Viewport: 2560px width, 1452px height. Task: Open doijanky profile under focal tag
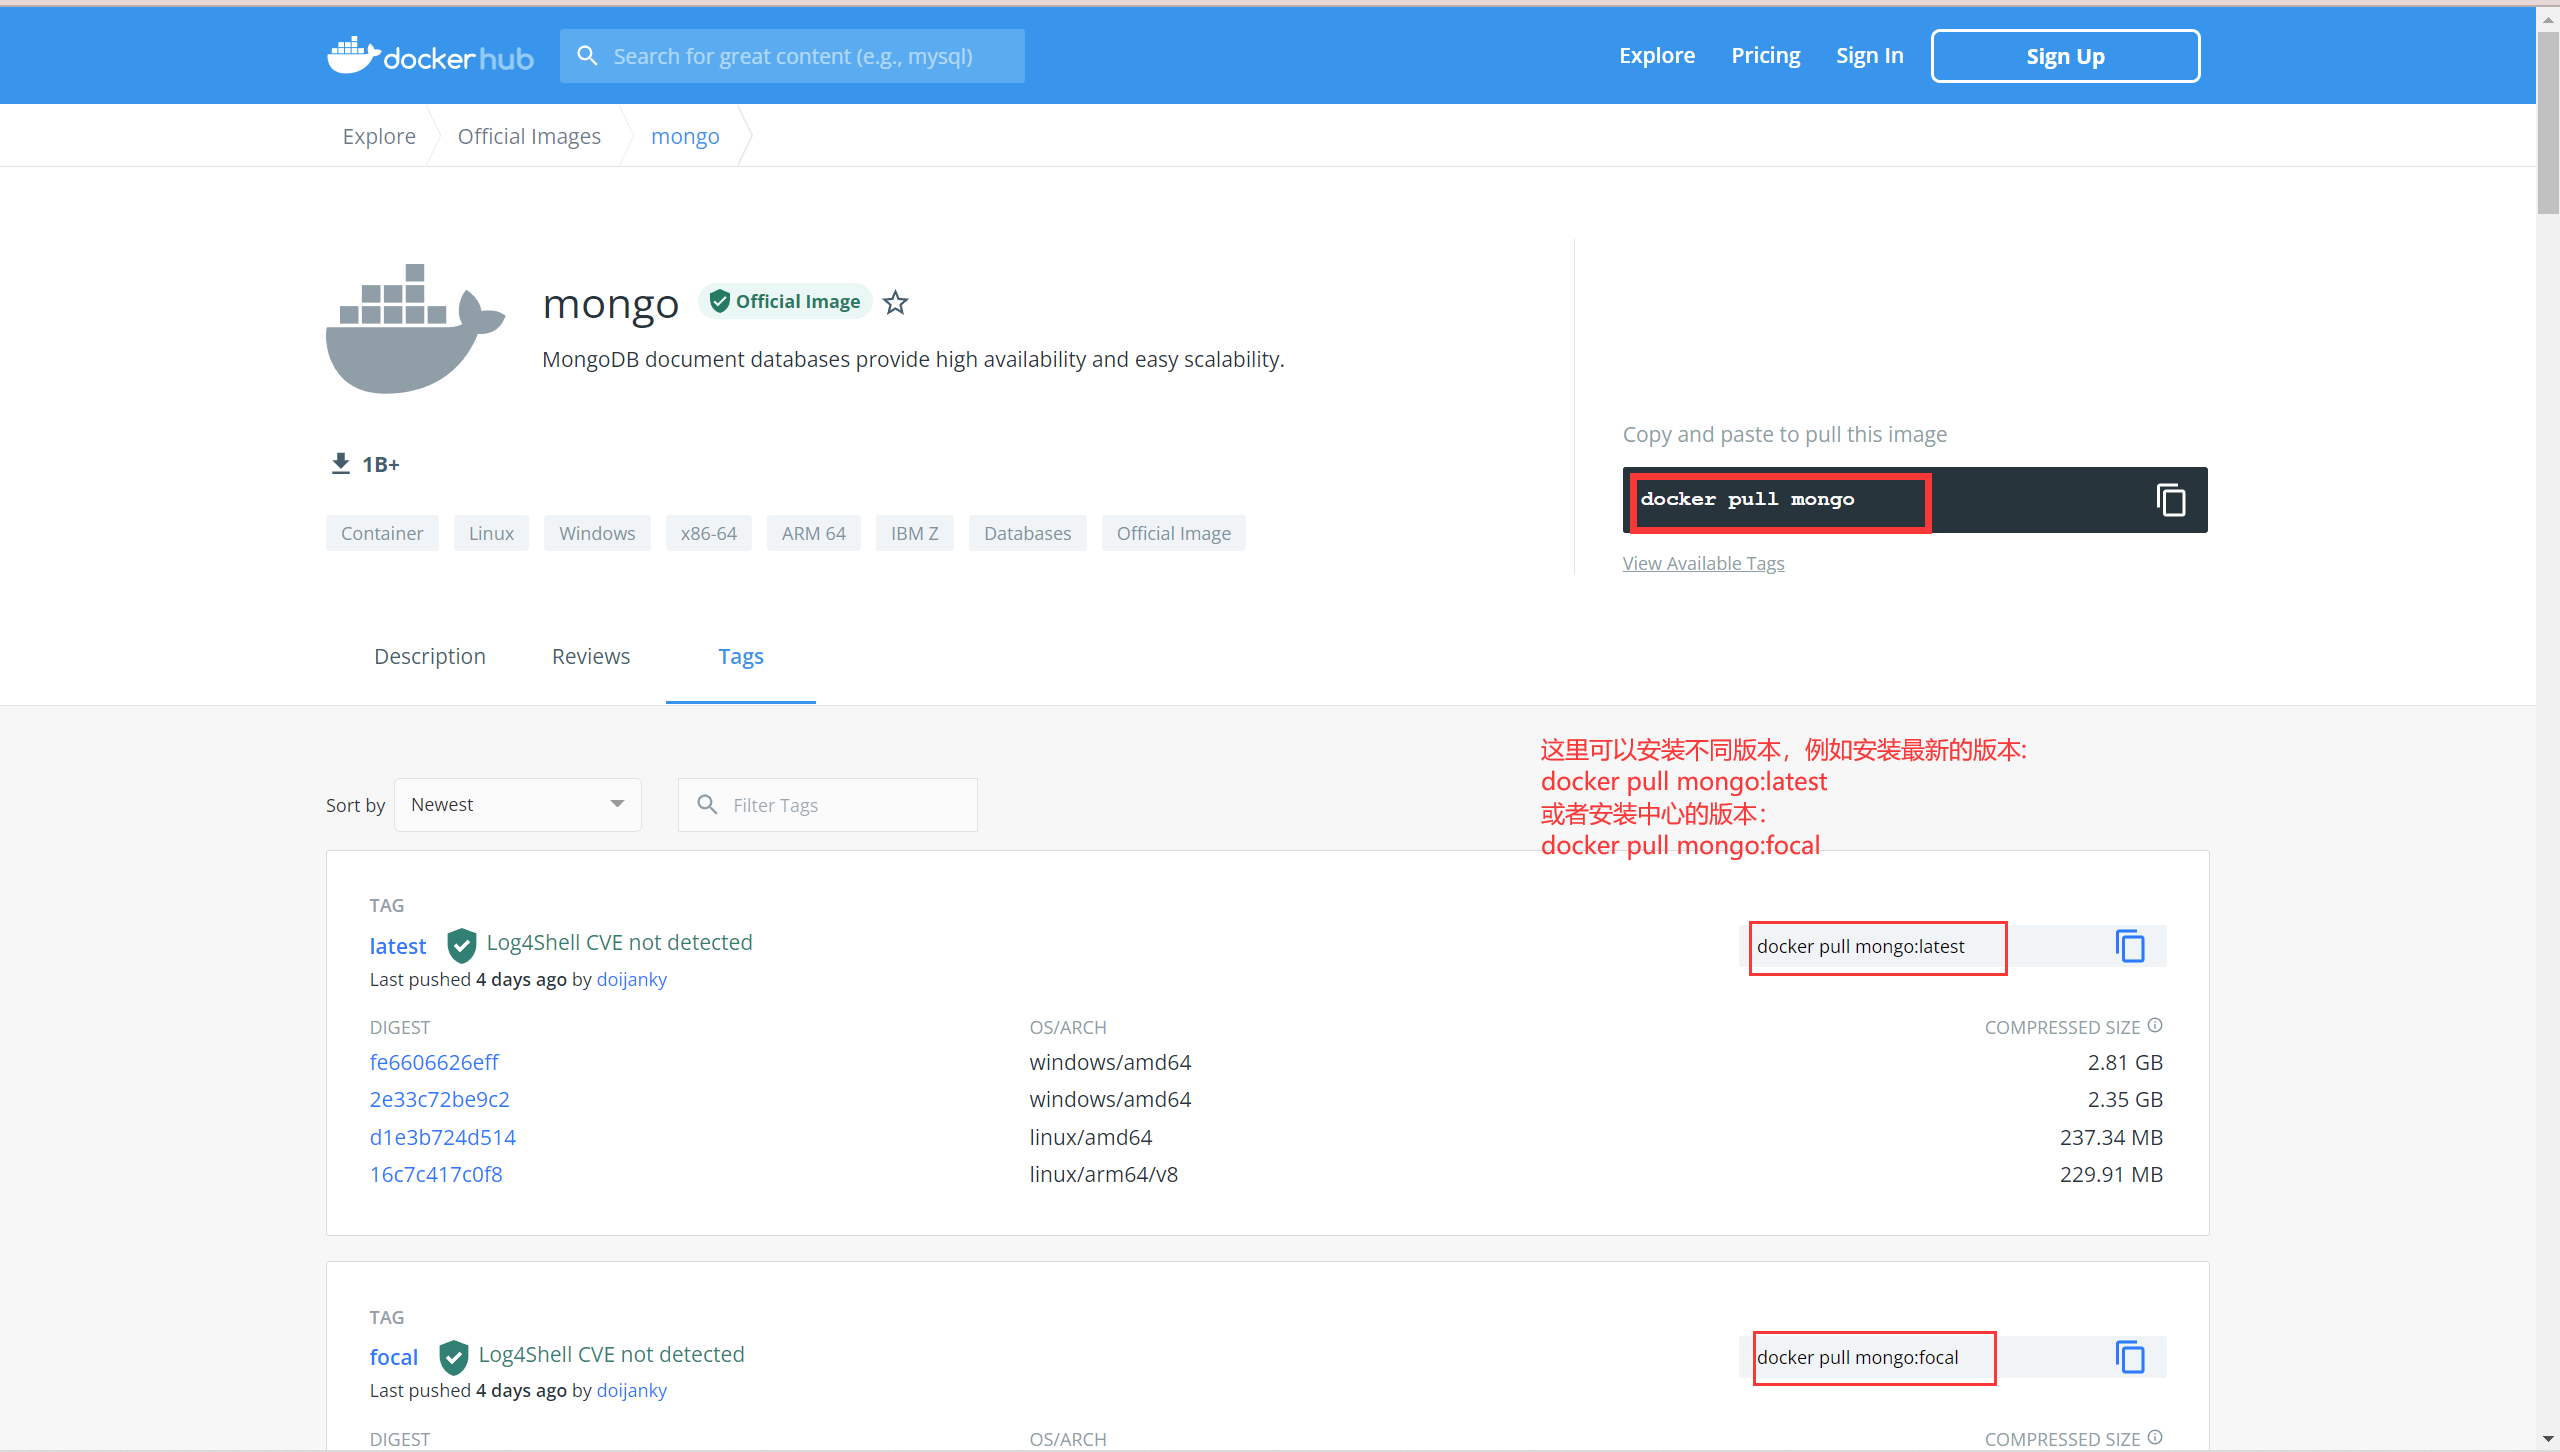(632, 1391)
